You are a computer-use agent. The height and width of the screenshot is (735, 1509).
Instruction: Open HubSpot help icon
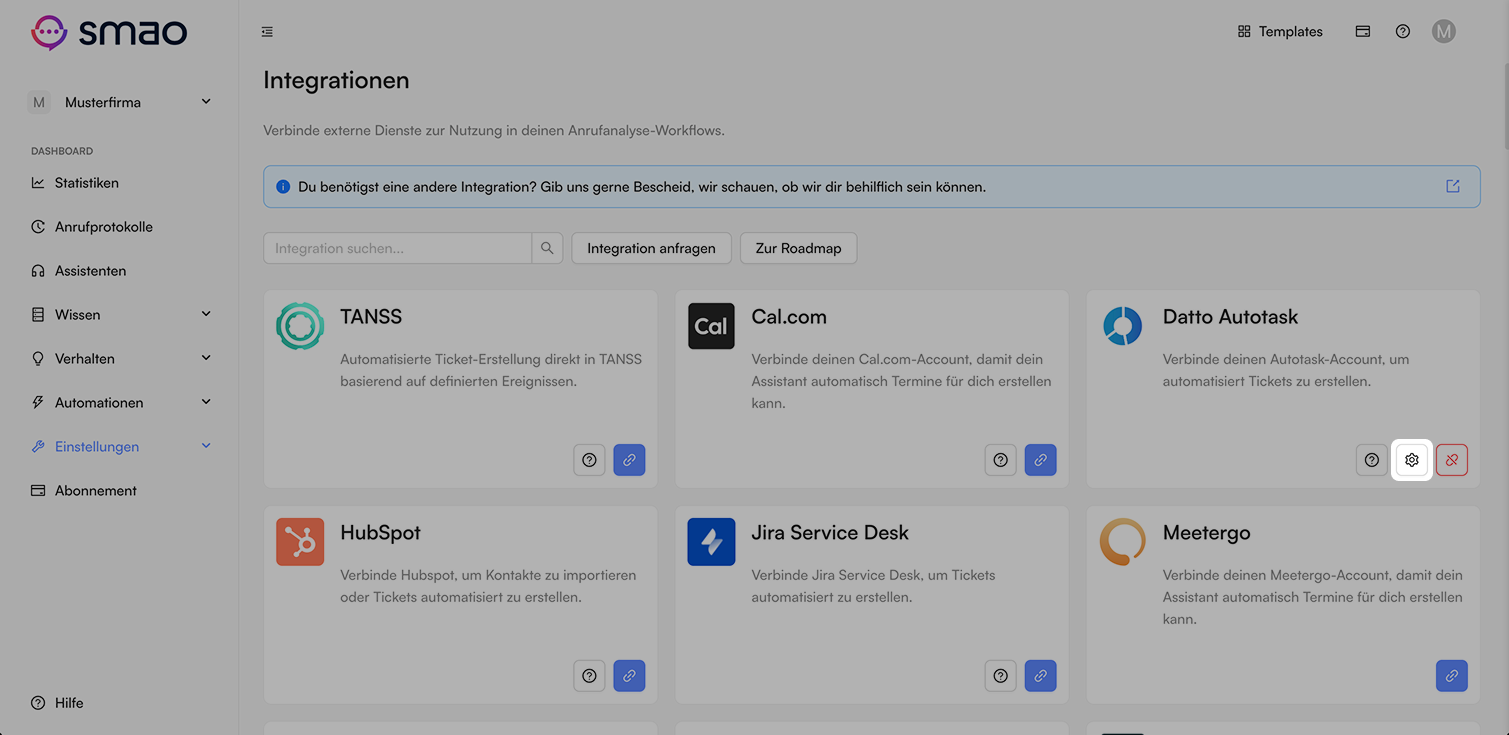click(589, 676)
